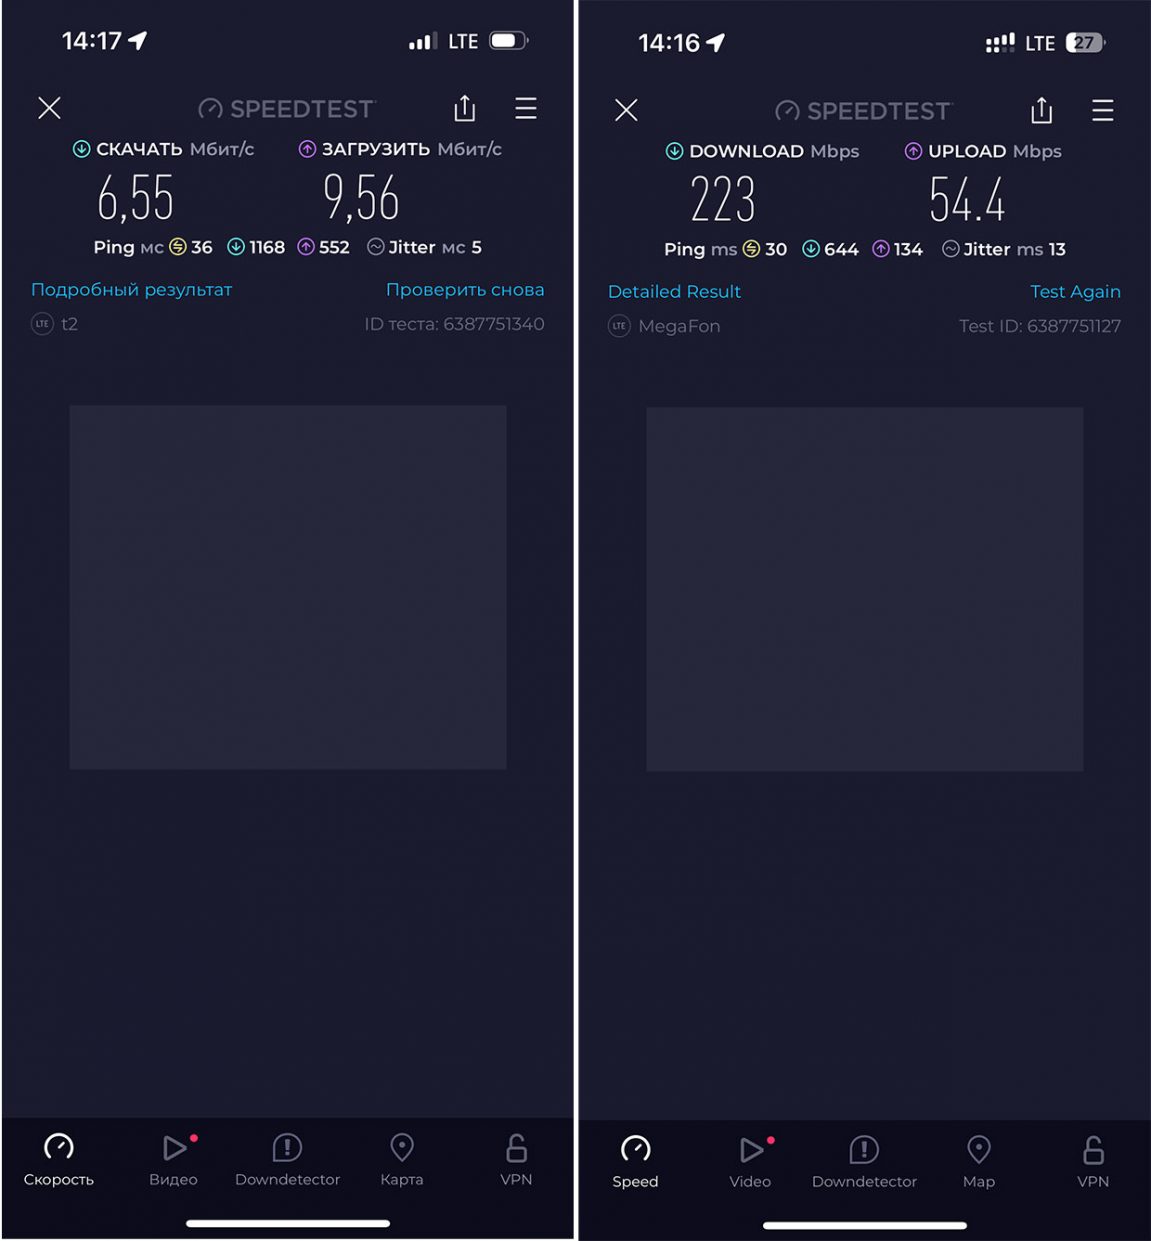The image size is (1151, 1241).
Task: Open hamburger menu on English screen
Action: [x=1103, y=110]
